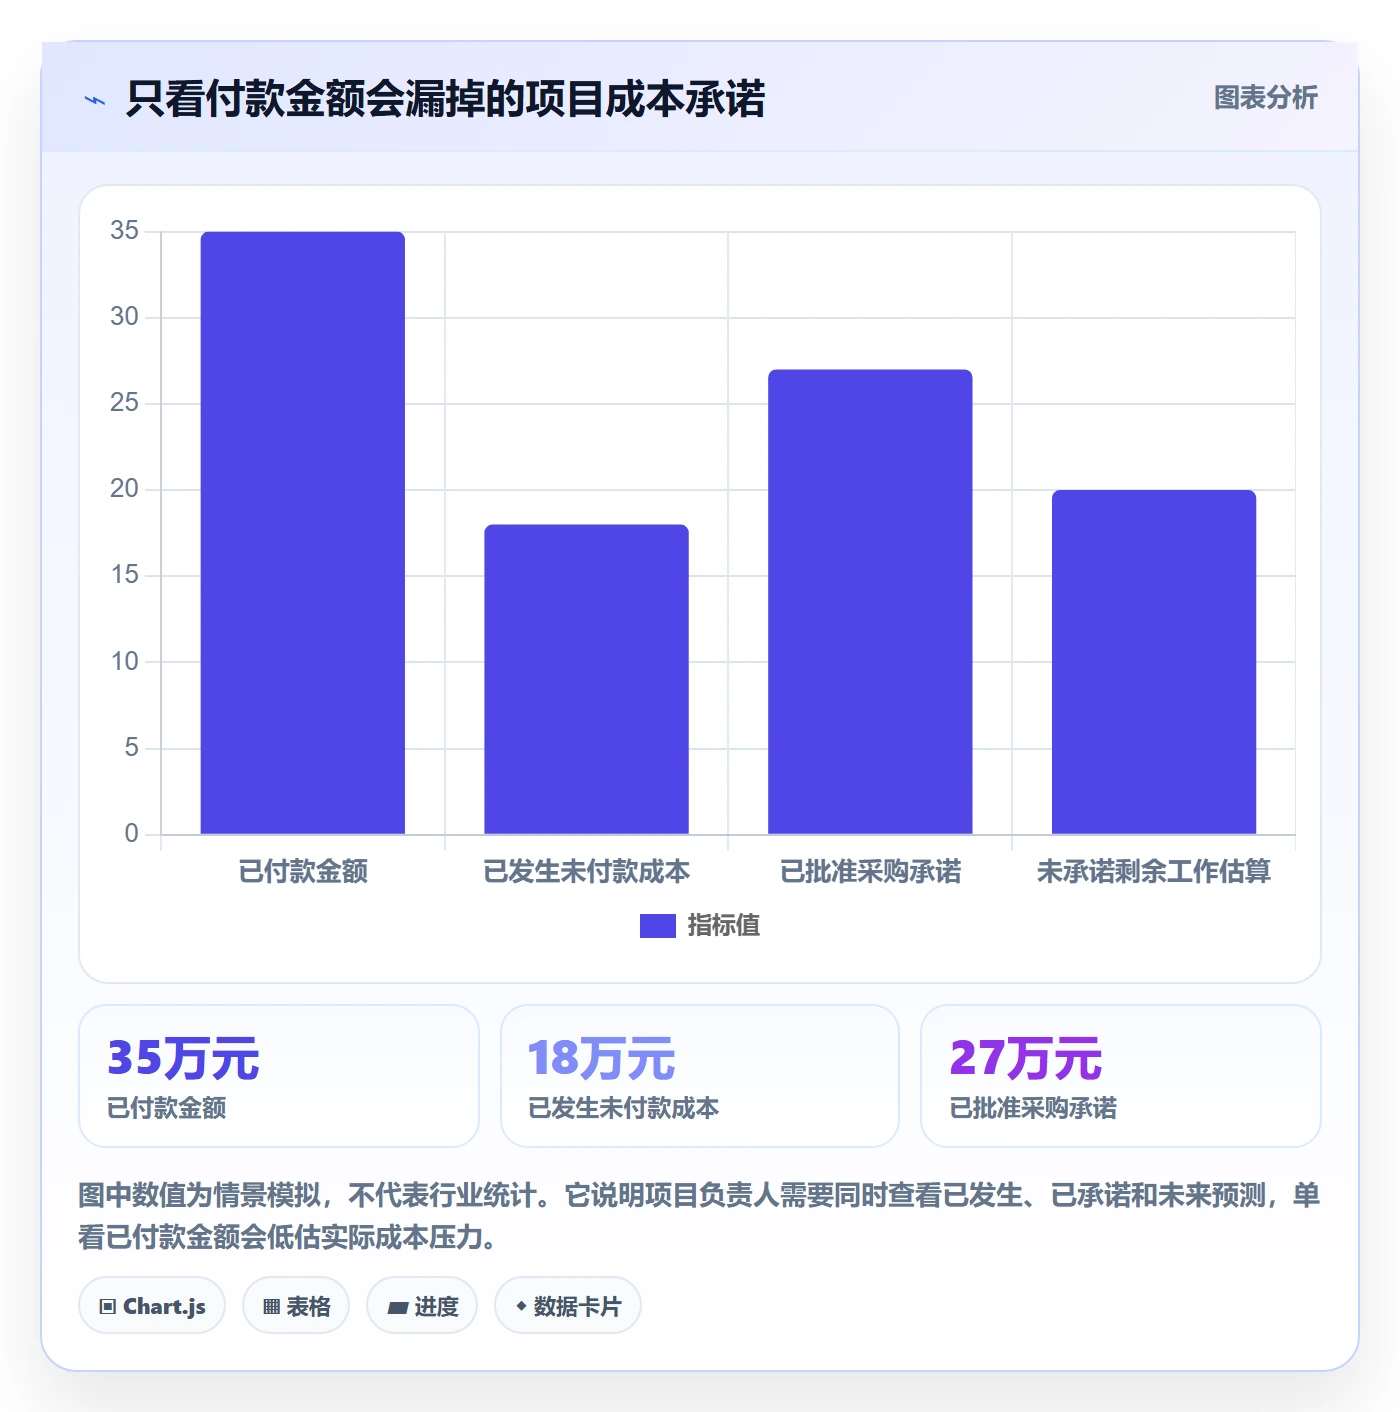The width and height of the screenshot is (1400, 1412).
Task: Click the Chart.js tag icon
Action: [108, 1306]
